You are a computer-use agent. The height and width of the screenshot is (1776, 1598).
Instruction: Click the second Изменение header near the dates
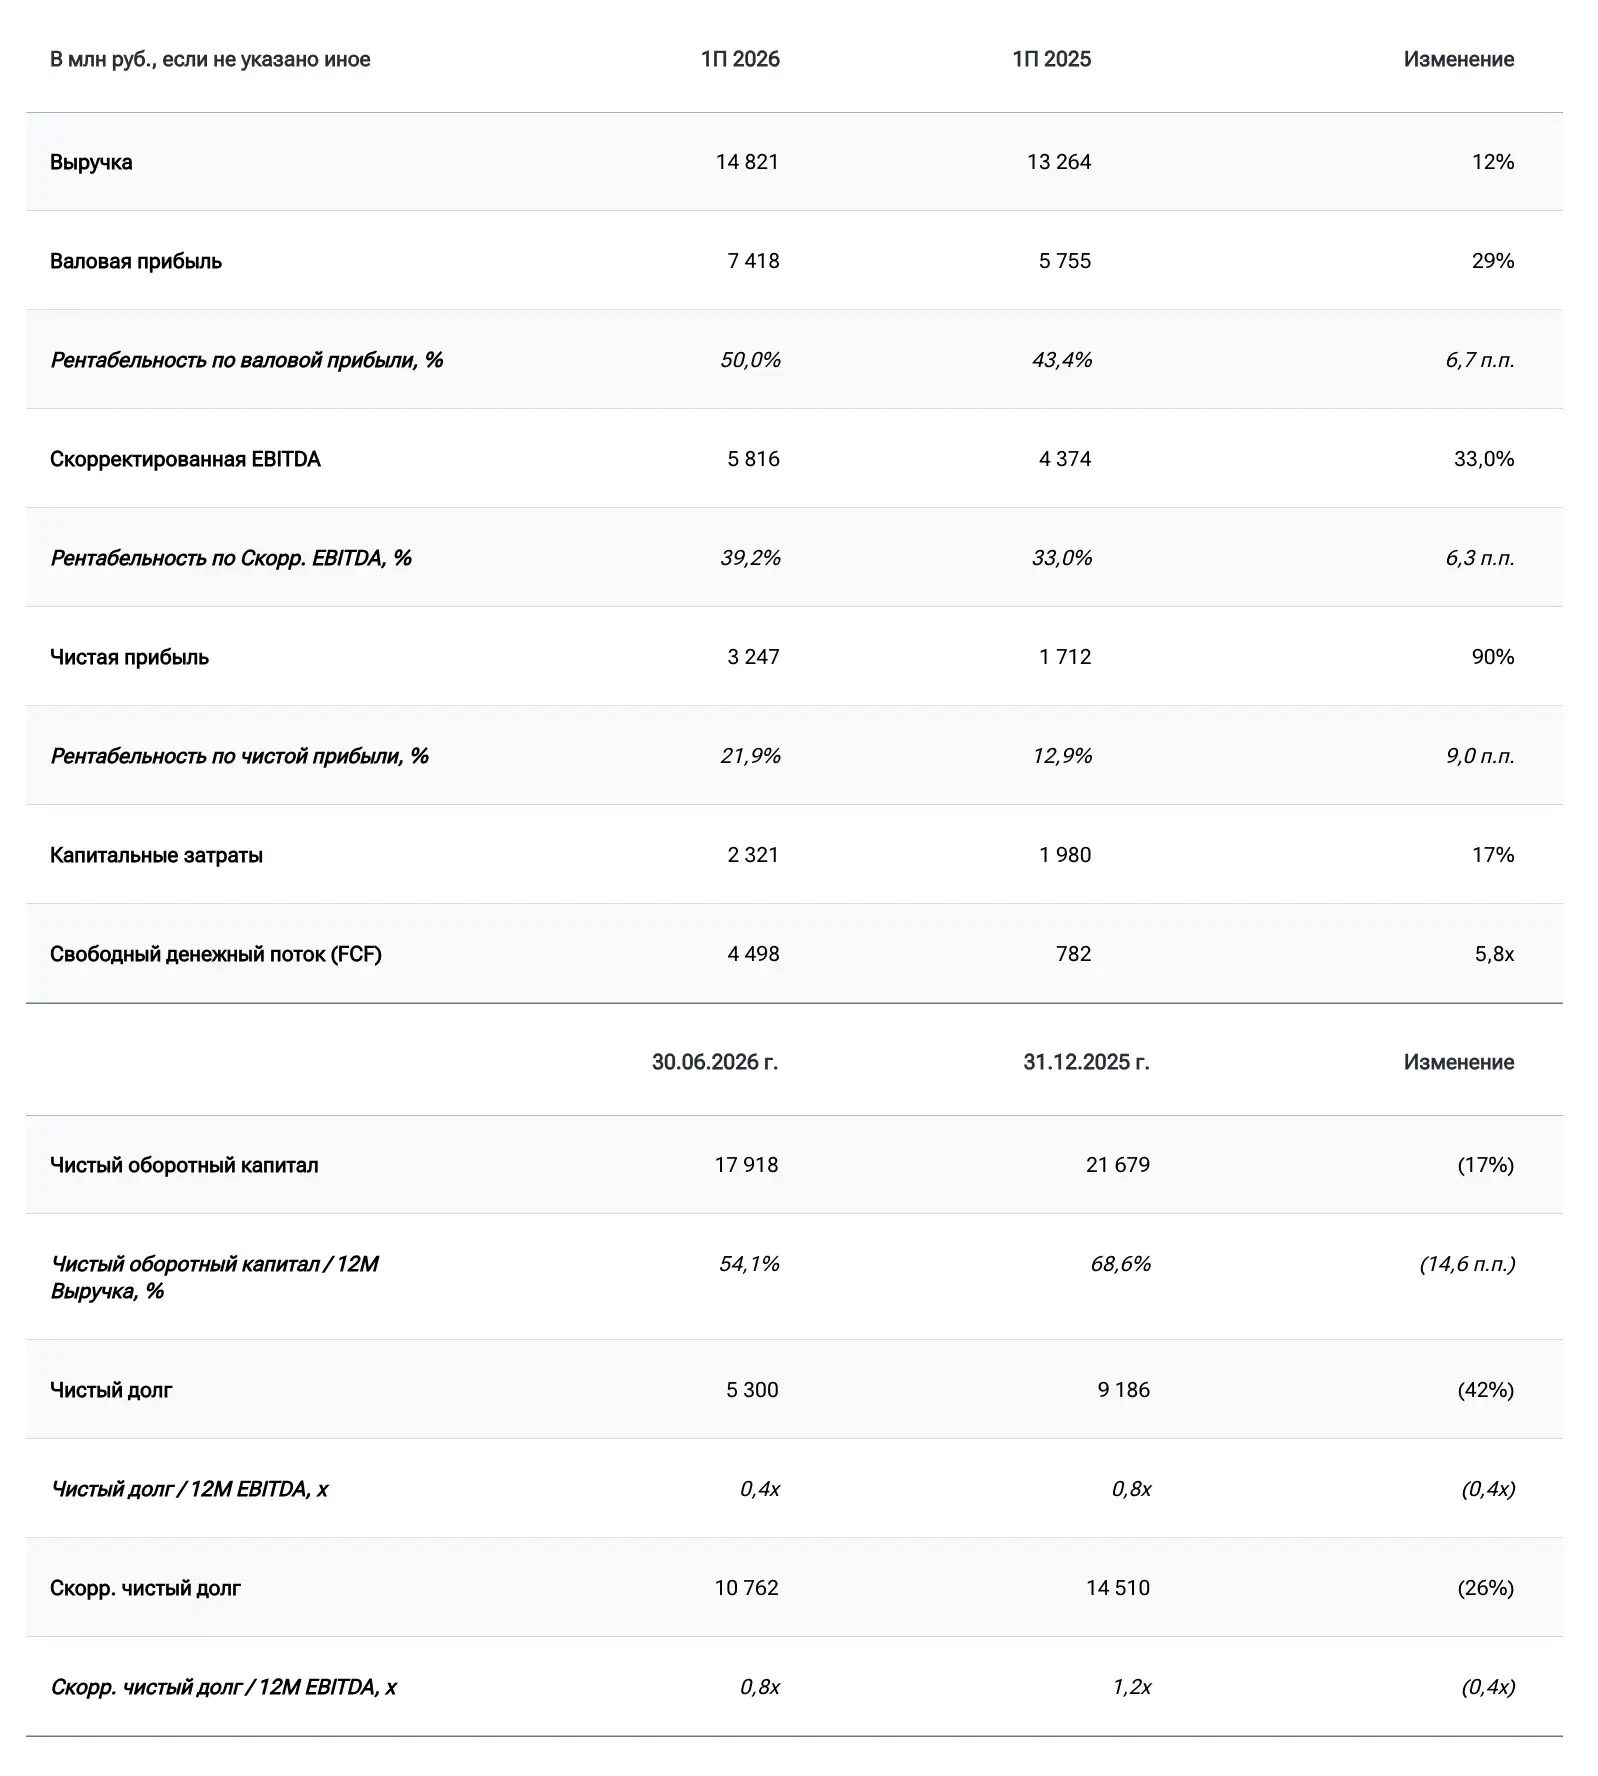click(1458, 1062)
